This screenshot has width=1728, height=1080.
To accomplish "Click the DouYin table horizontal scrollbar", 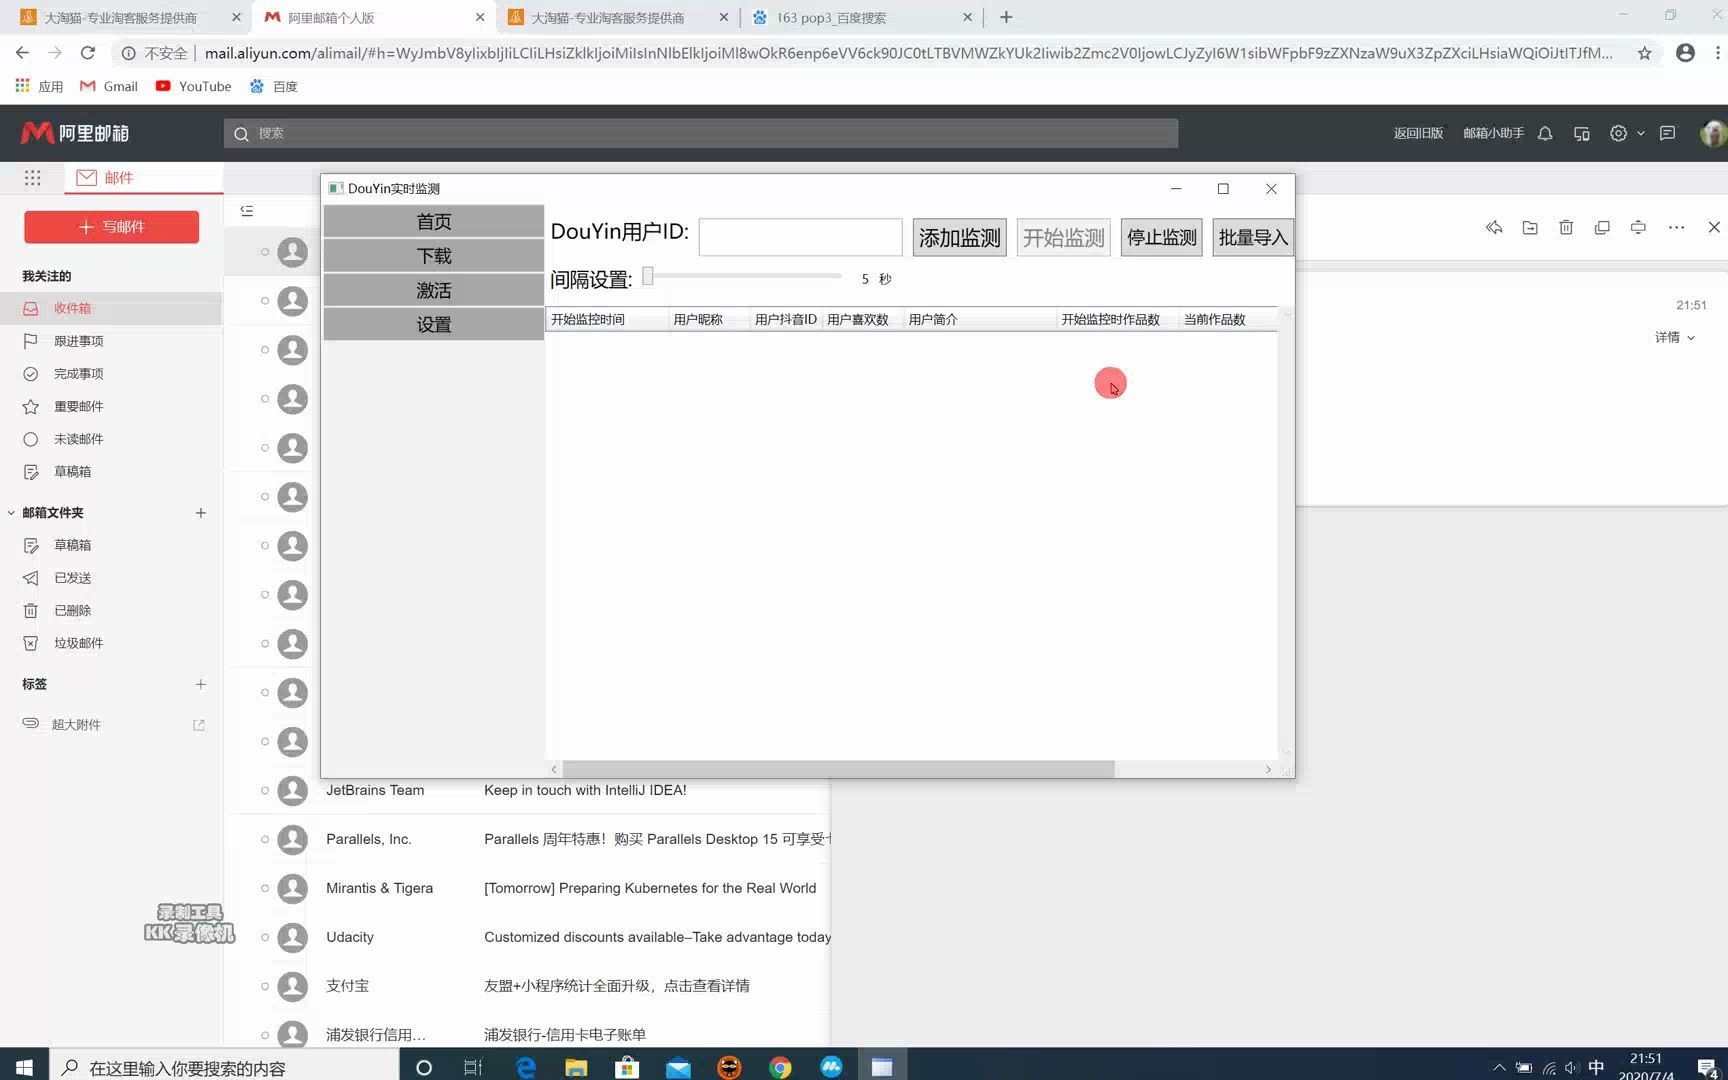I will pos(838,769).
